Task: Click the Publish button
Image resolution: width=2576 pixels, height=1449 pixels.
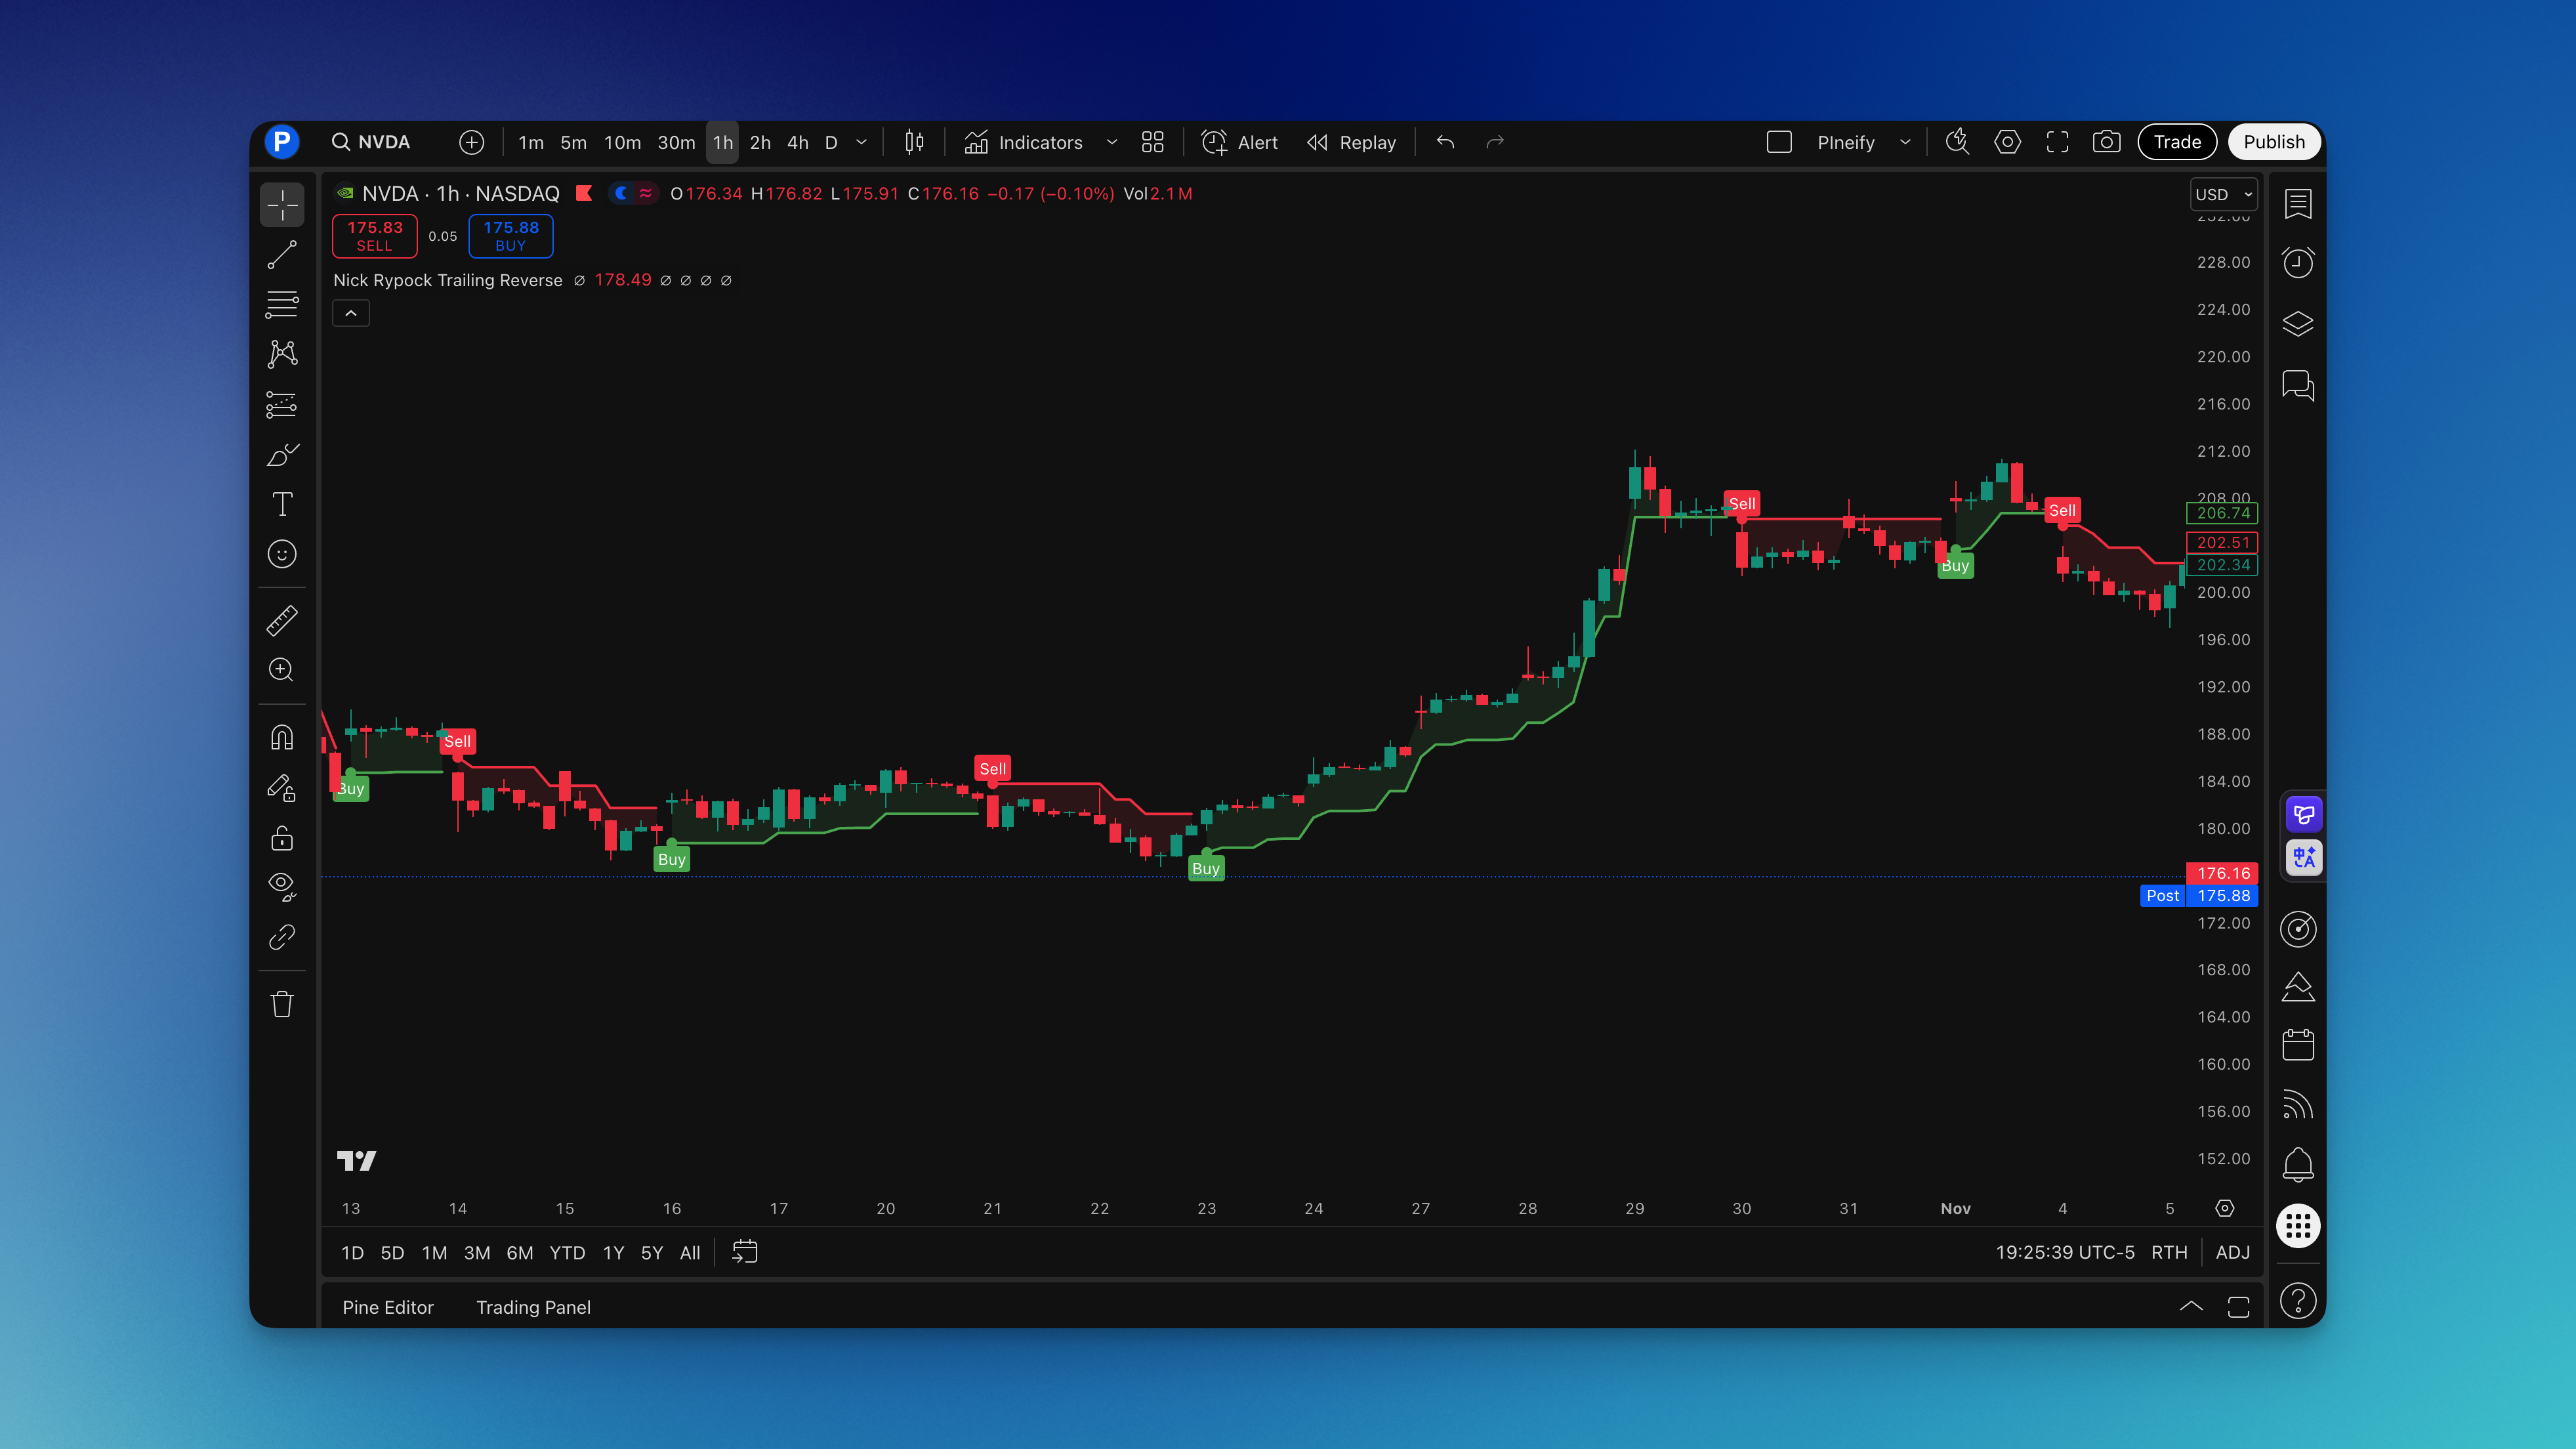Action: (x=2274, y=141)
